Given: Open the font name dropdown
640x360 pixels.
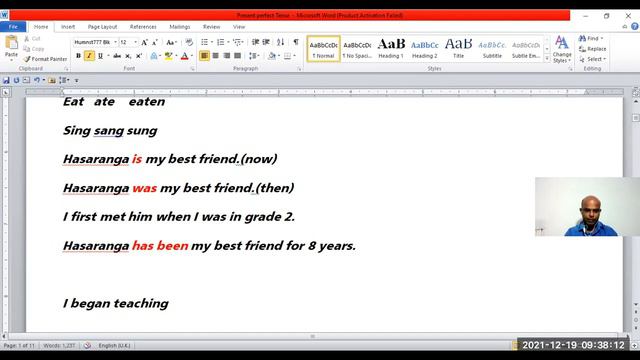Looking at the screenshot, I should pyautogui.click(x=116, y=42).
